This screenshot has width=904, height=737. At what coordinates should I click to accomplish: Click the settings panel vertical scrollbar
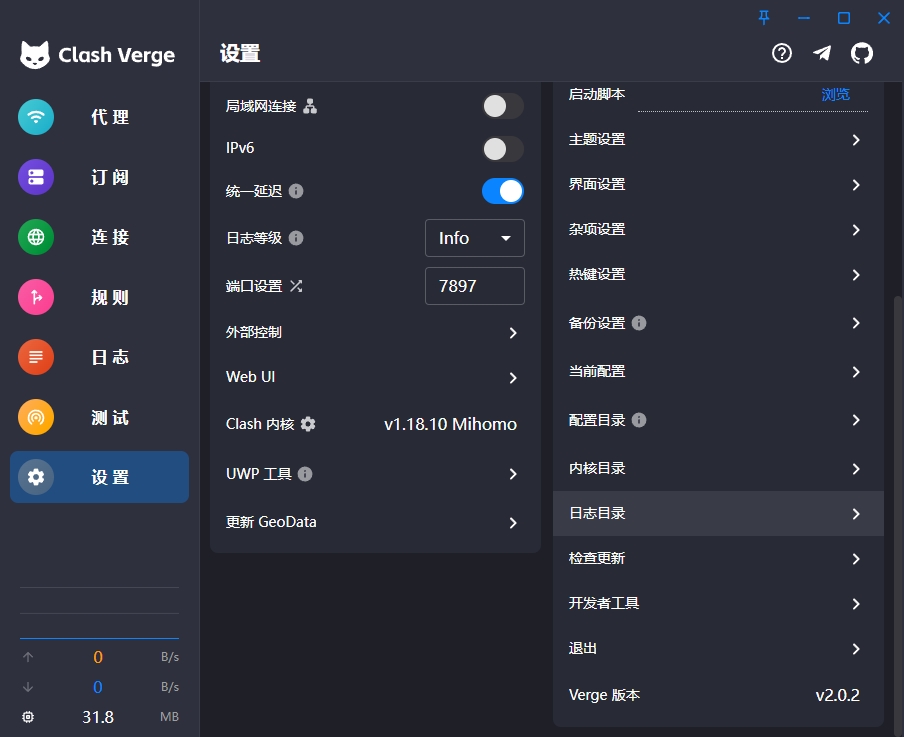pyautogui.click(x=897, y=500)
